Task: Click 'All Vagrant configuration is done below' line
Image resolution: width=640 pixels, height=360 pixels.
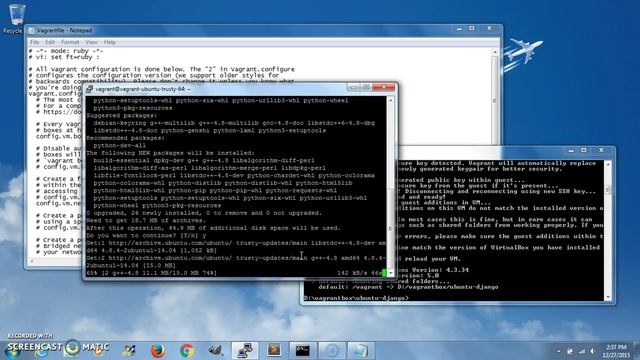Action: click(x=162, y=69)
